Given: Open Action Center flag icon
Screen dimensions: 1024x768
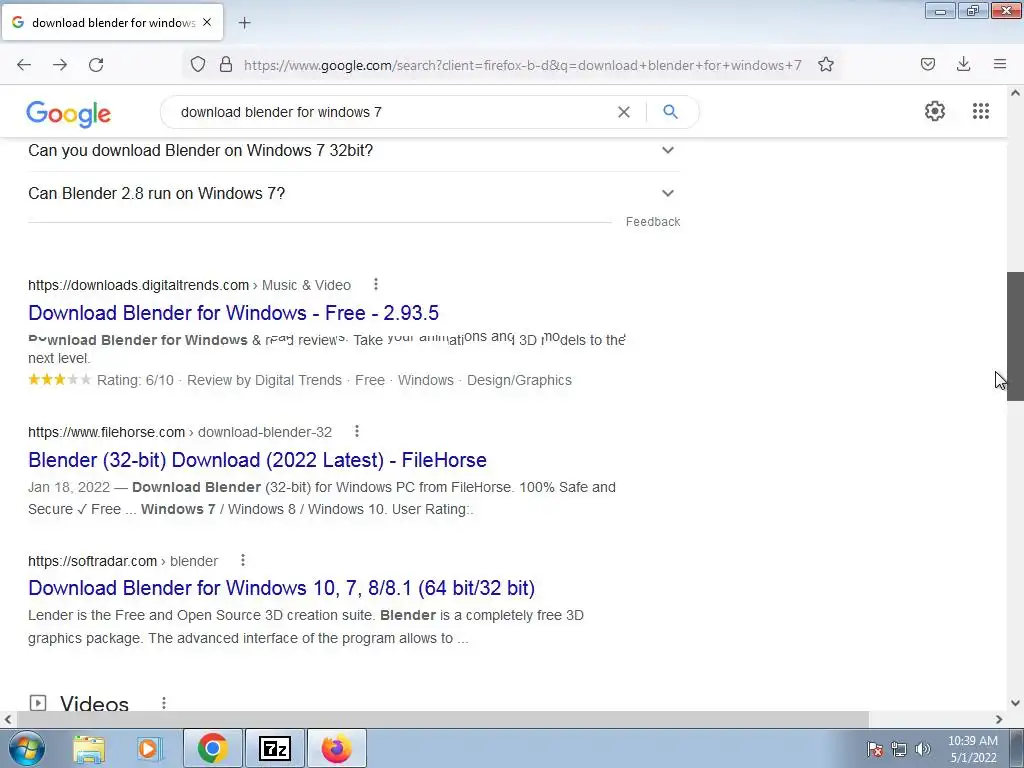Looking at the screenshot, I should click(875, 749).
